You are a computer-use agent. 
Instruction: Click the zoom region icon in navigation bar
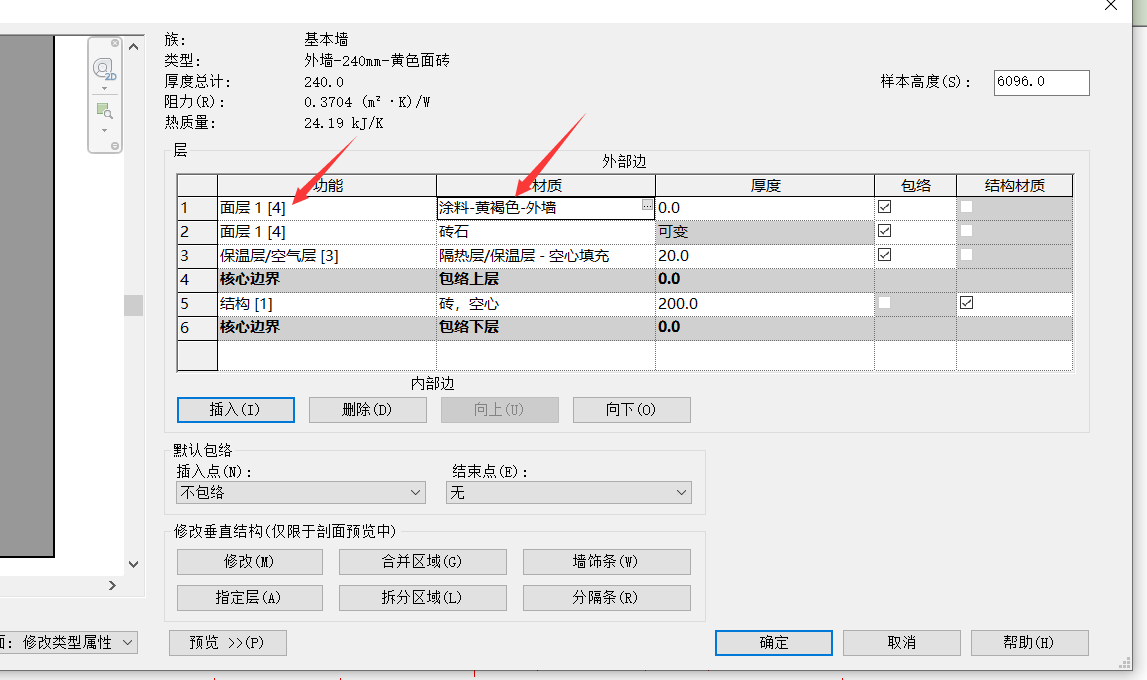104,110
